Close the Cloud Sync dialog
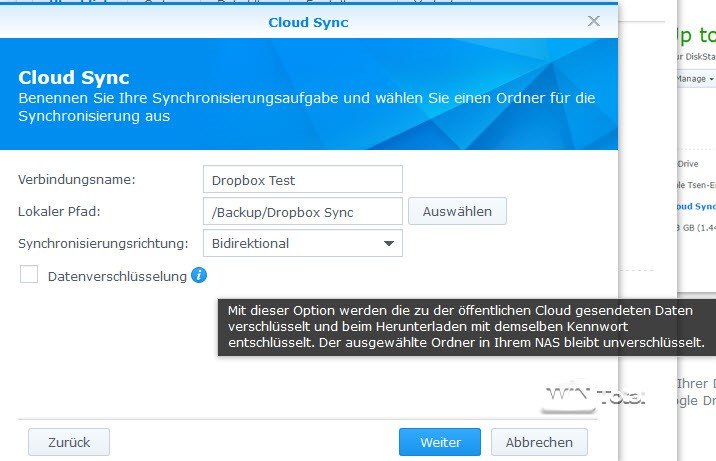 coord(594,21)
